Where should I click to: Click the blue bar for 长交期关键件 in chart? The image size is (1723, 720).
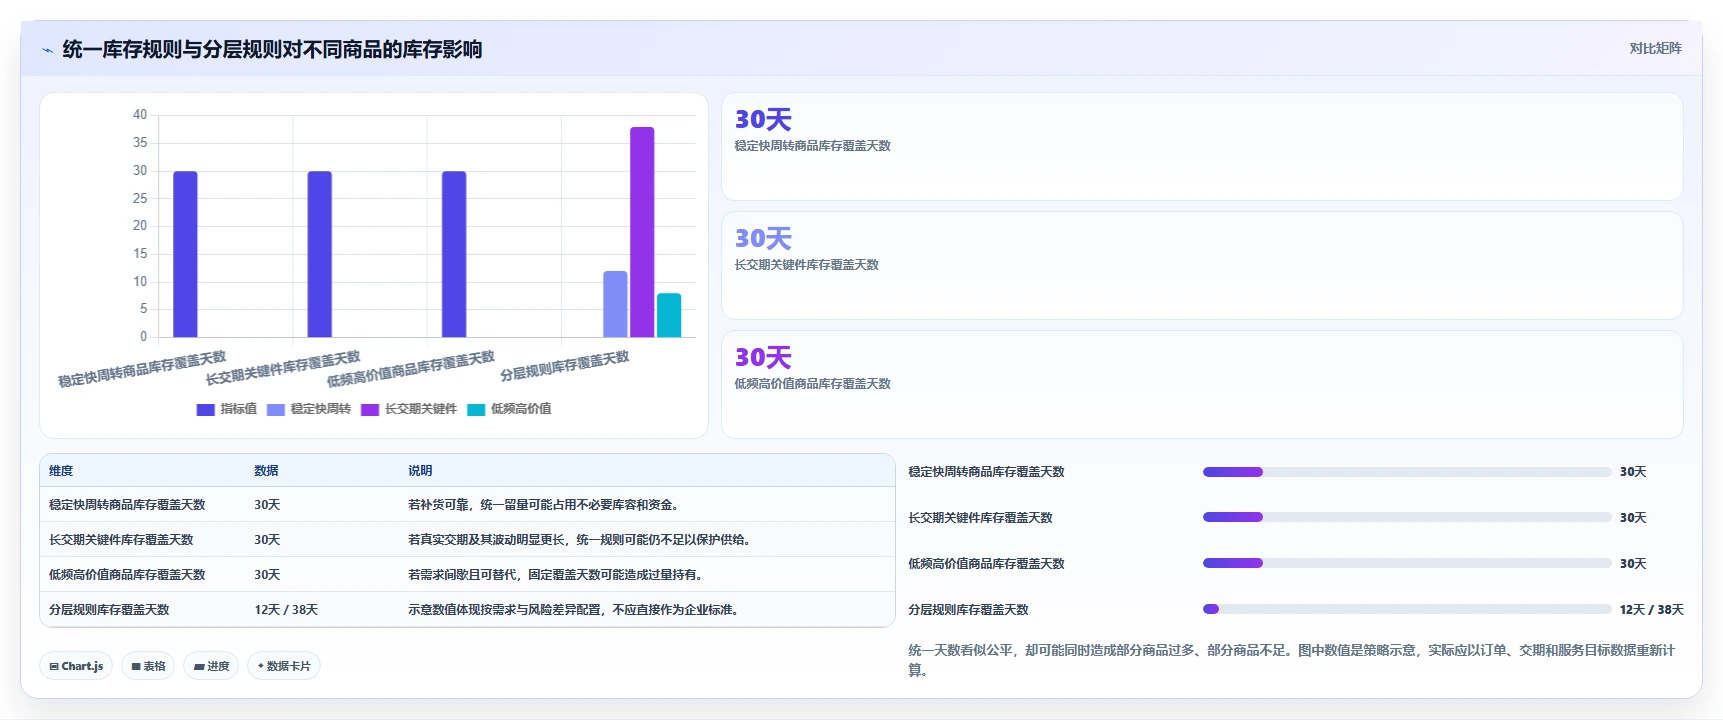tap(319, 254)
